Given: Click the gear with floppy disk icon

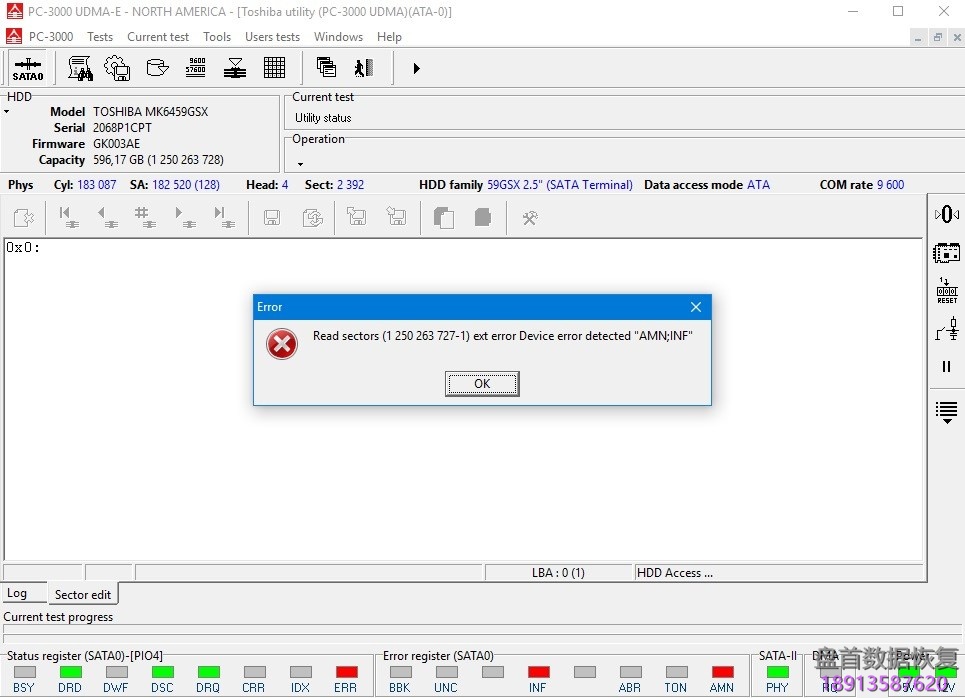Looking at the screenshot, I should pyautogui.click(x=117, y=68).
